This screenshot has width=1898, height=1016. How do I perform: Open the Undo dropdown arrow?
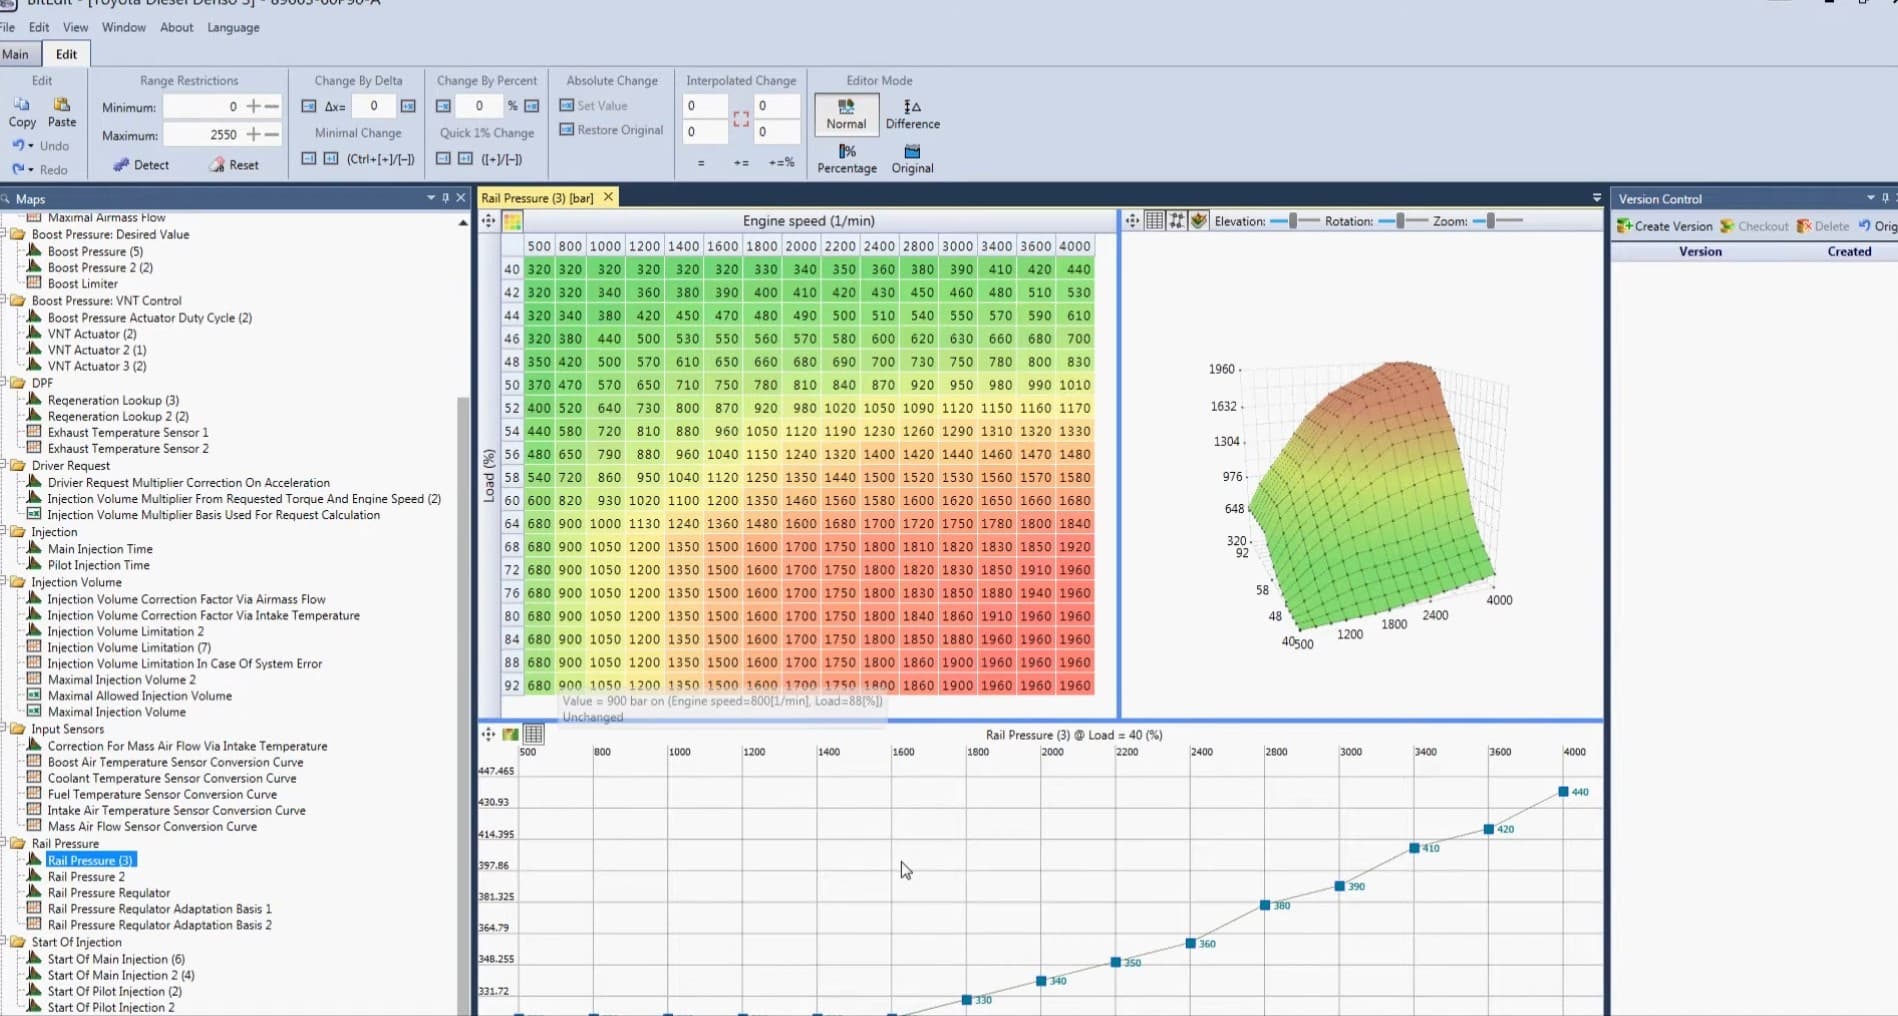[x=31, y=146]
